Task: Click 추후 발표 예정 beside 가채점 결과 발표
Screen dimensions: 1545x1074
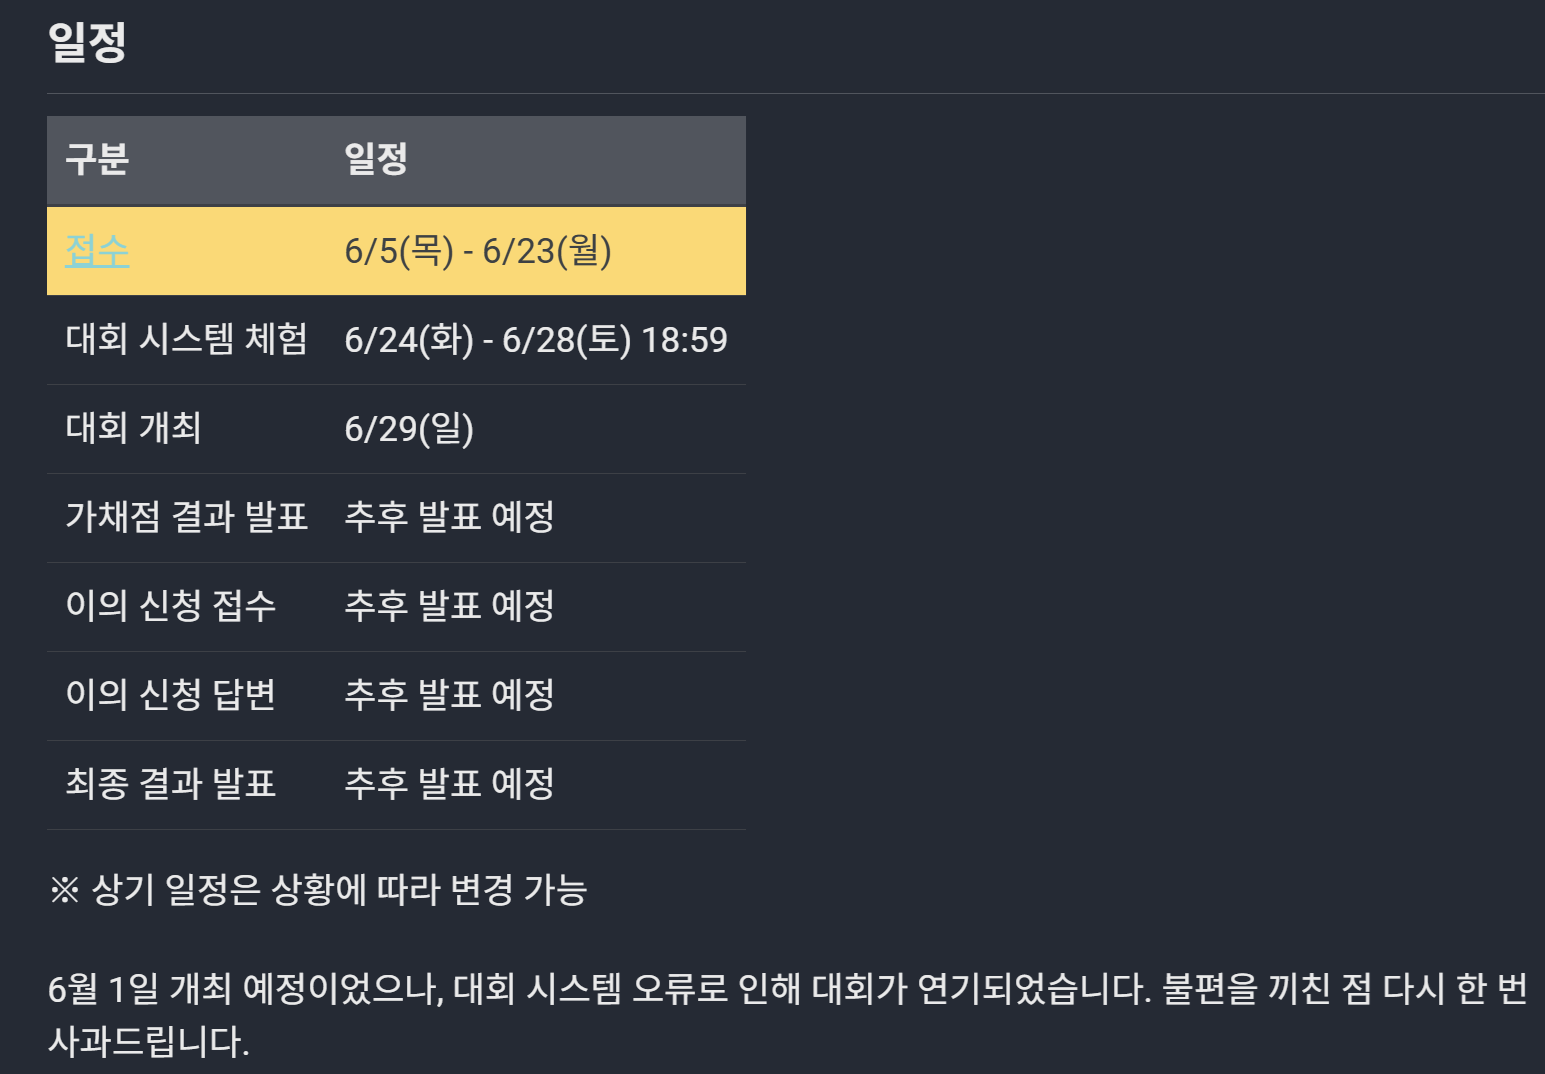Action: 449,517
